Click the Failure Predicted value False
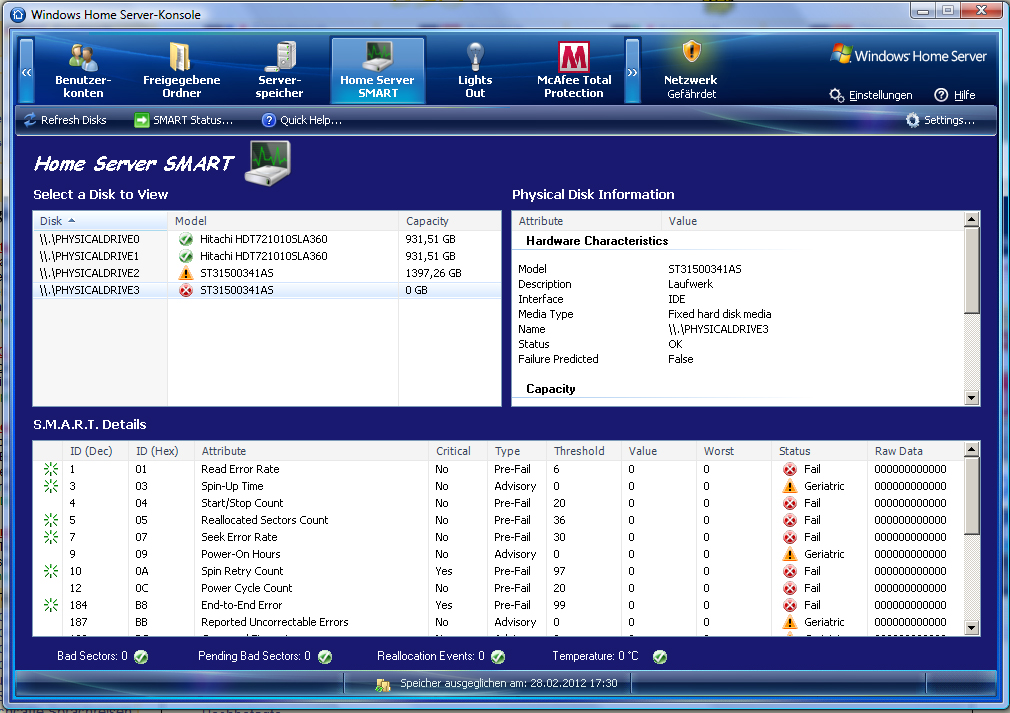Screen dimensions: 1010x713 click(x=680, y=359)
